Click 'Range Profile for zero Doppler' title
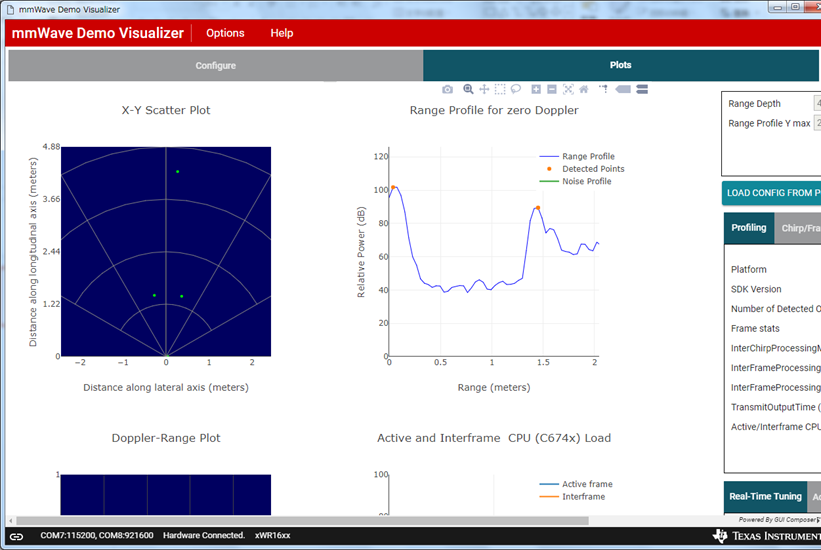 point(494,110)
